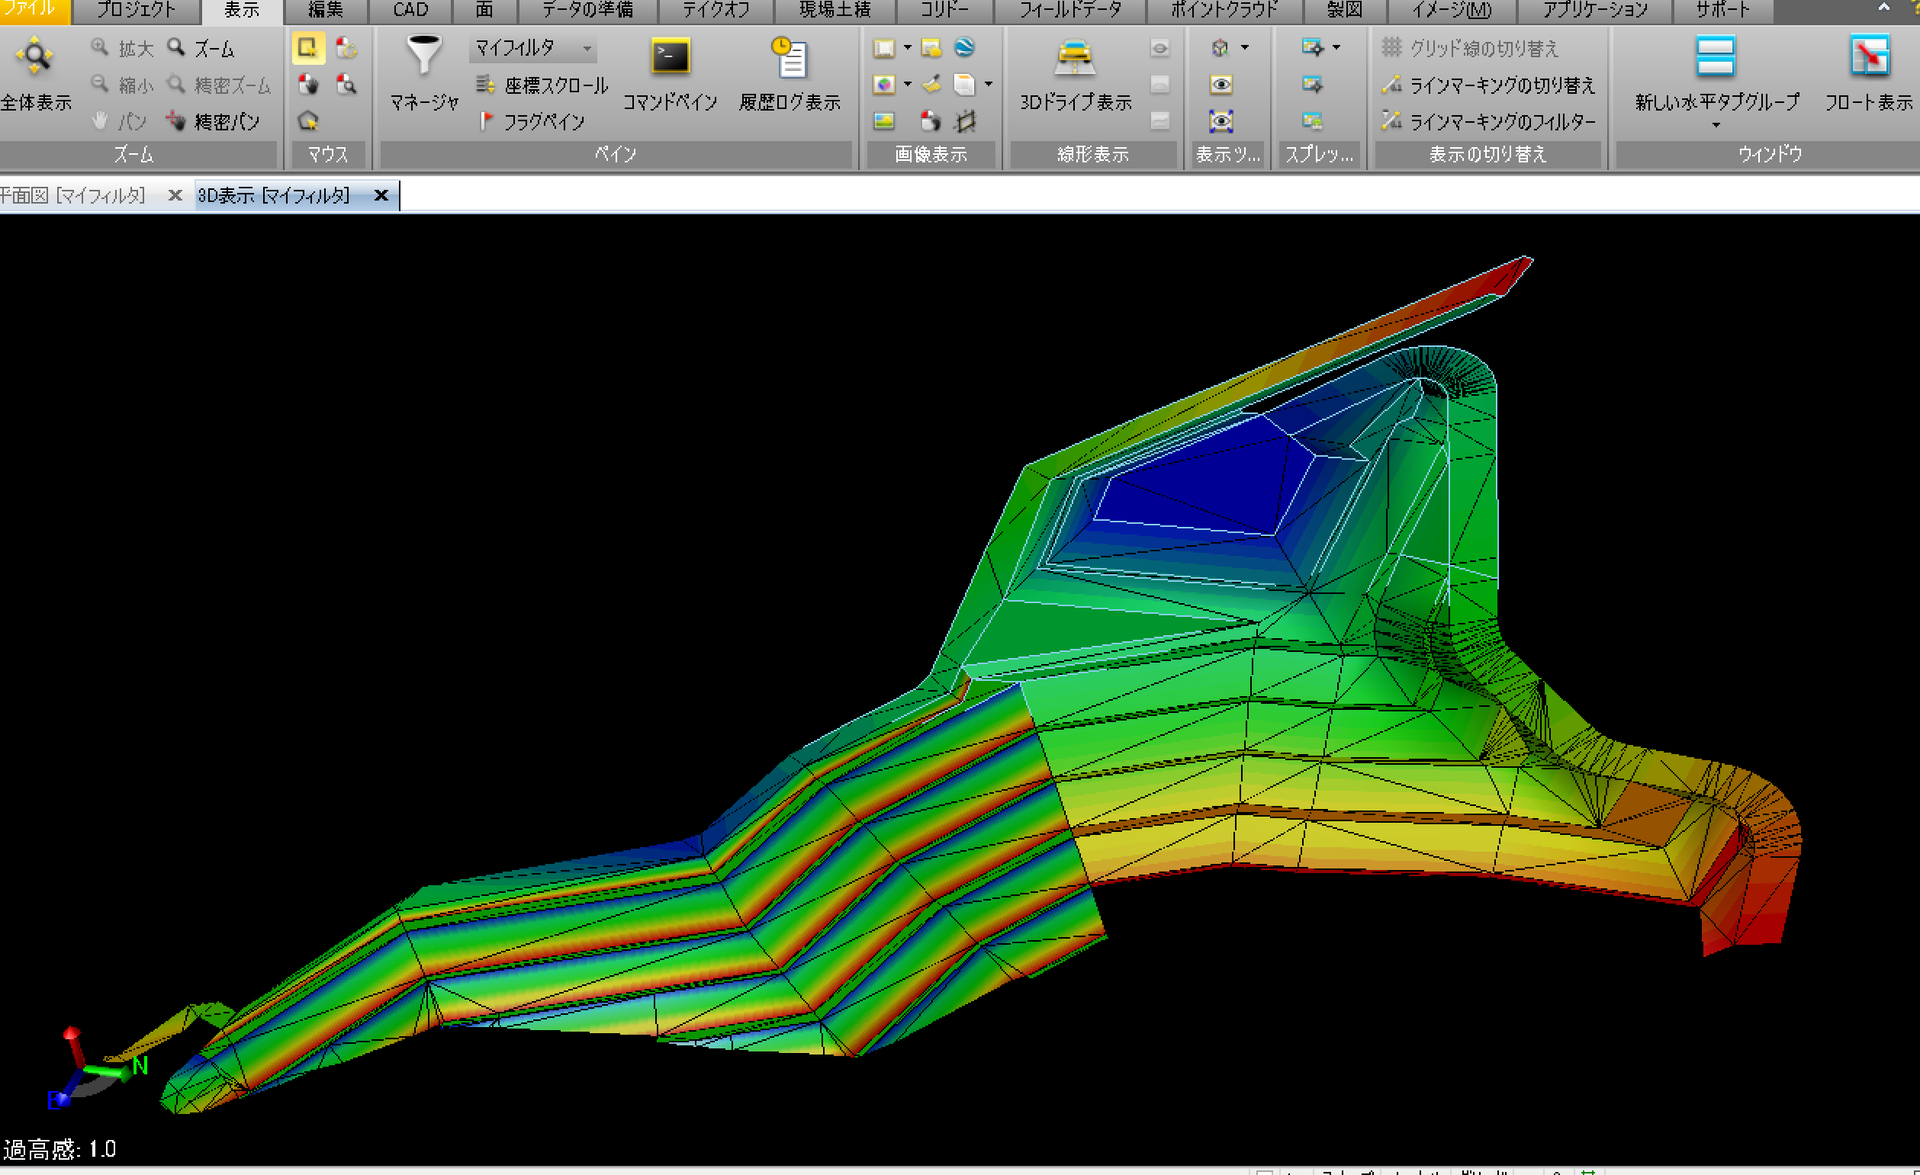Viewport: 1920px width, 1175px height.
Task: Click the image folder icon in 画像表示
Action: tap(931, 48)
